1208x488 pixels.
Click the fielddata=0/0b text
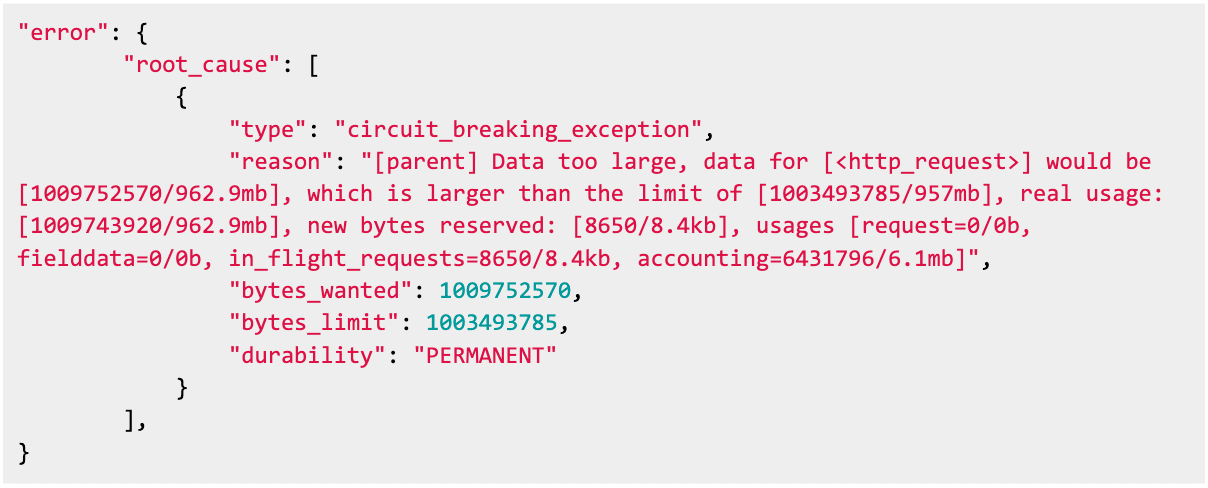(111, 259)
